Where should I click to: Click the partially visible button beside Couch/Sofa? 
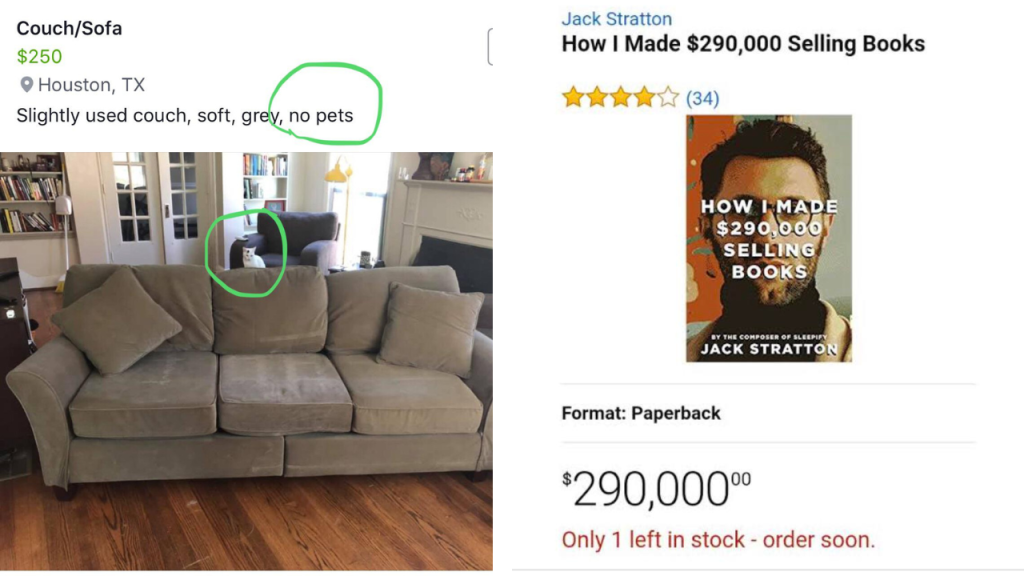(490, 47)
